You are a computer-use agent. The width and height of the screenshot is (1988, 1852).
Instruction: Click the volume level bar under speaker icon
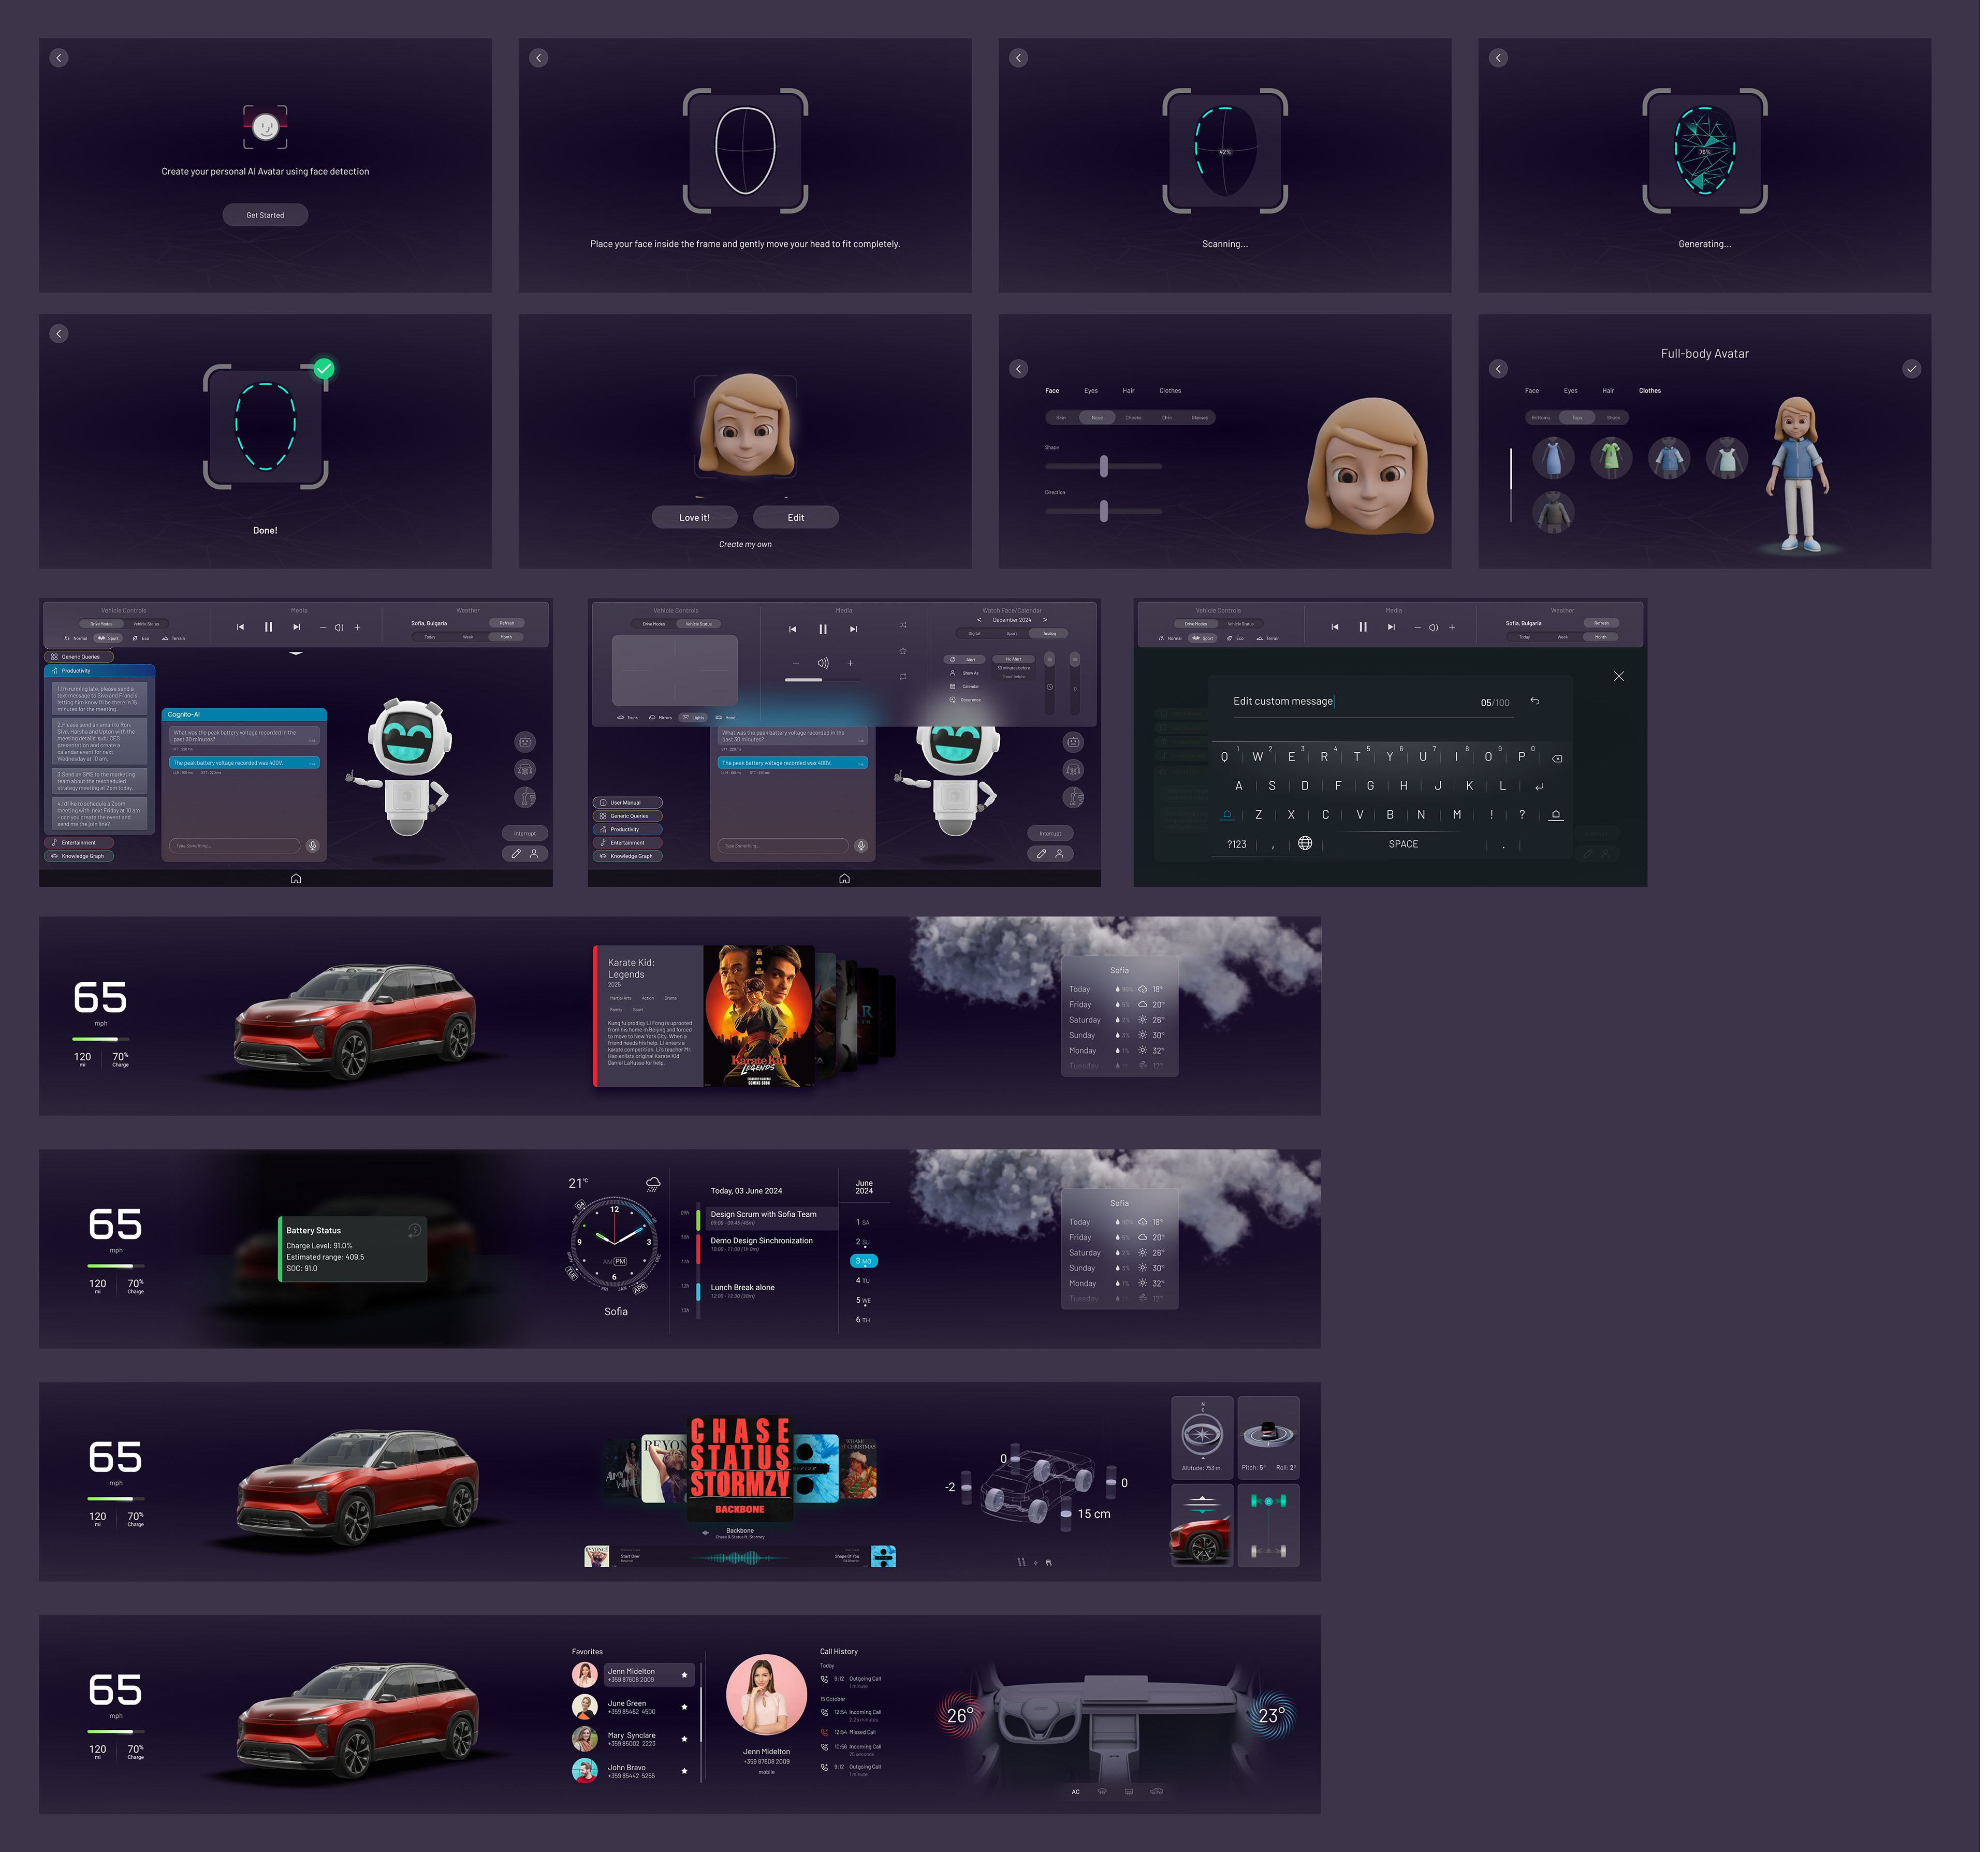823,680
